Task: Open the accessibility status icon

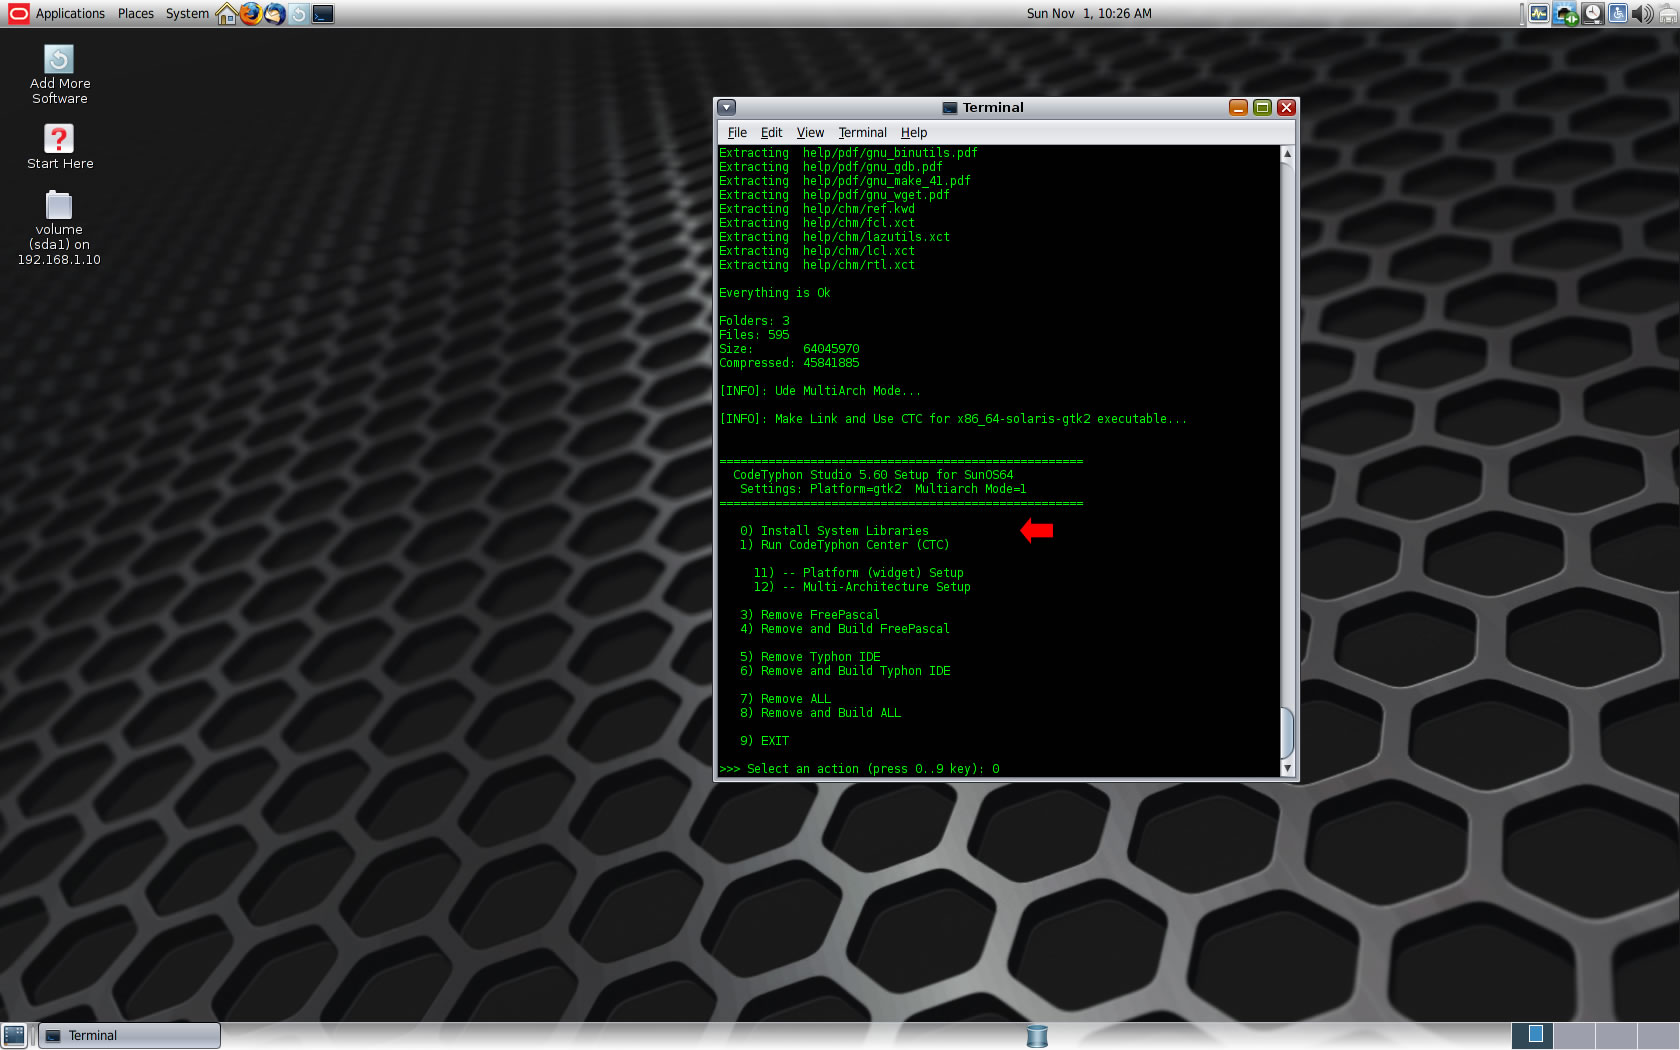Action: (1617, 14)
